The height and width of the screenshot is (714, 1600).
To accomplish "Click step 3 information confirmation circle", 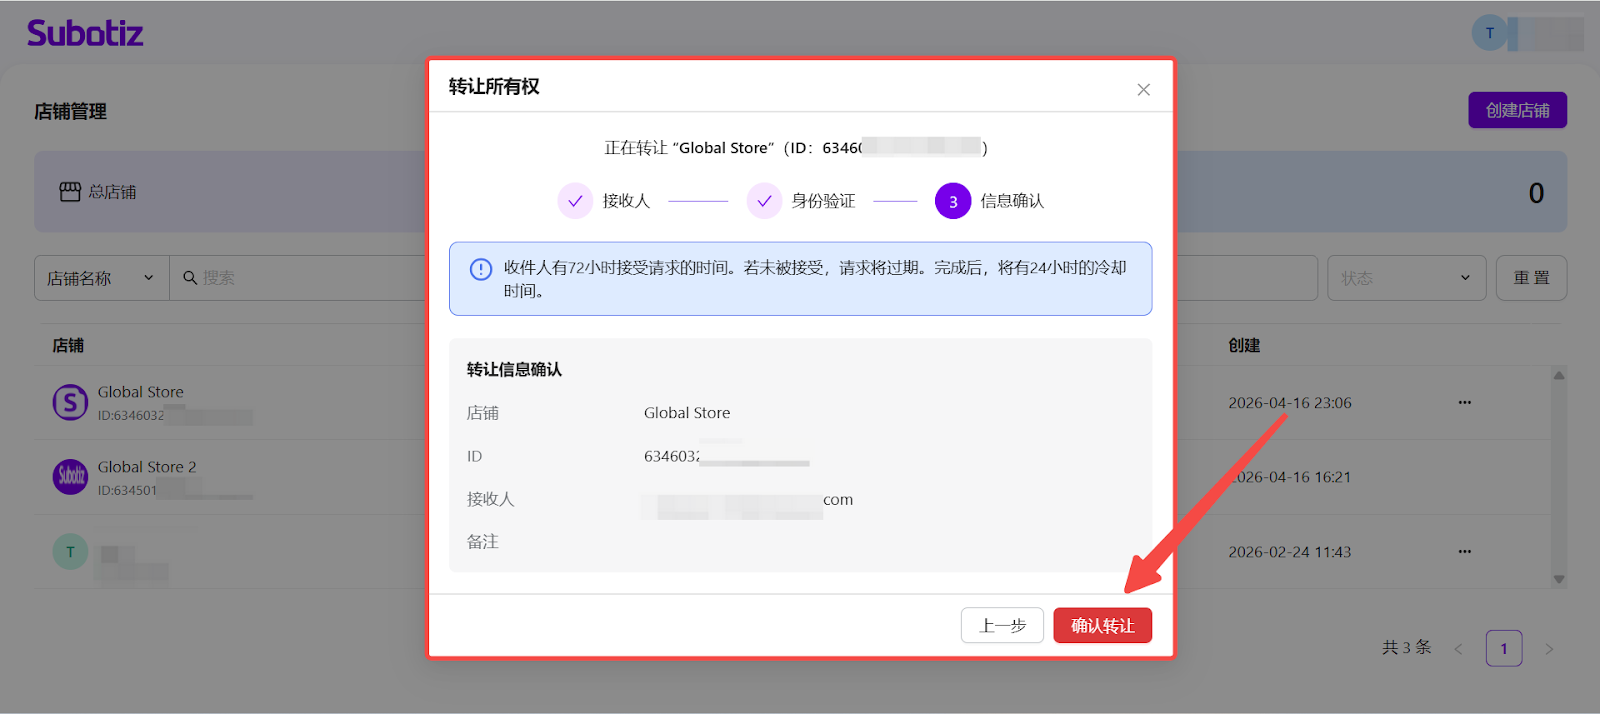I will click(952, 201).
